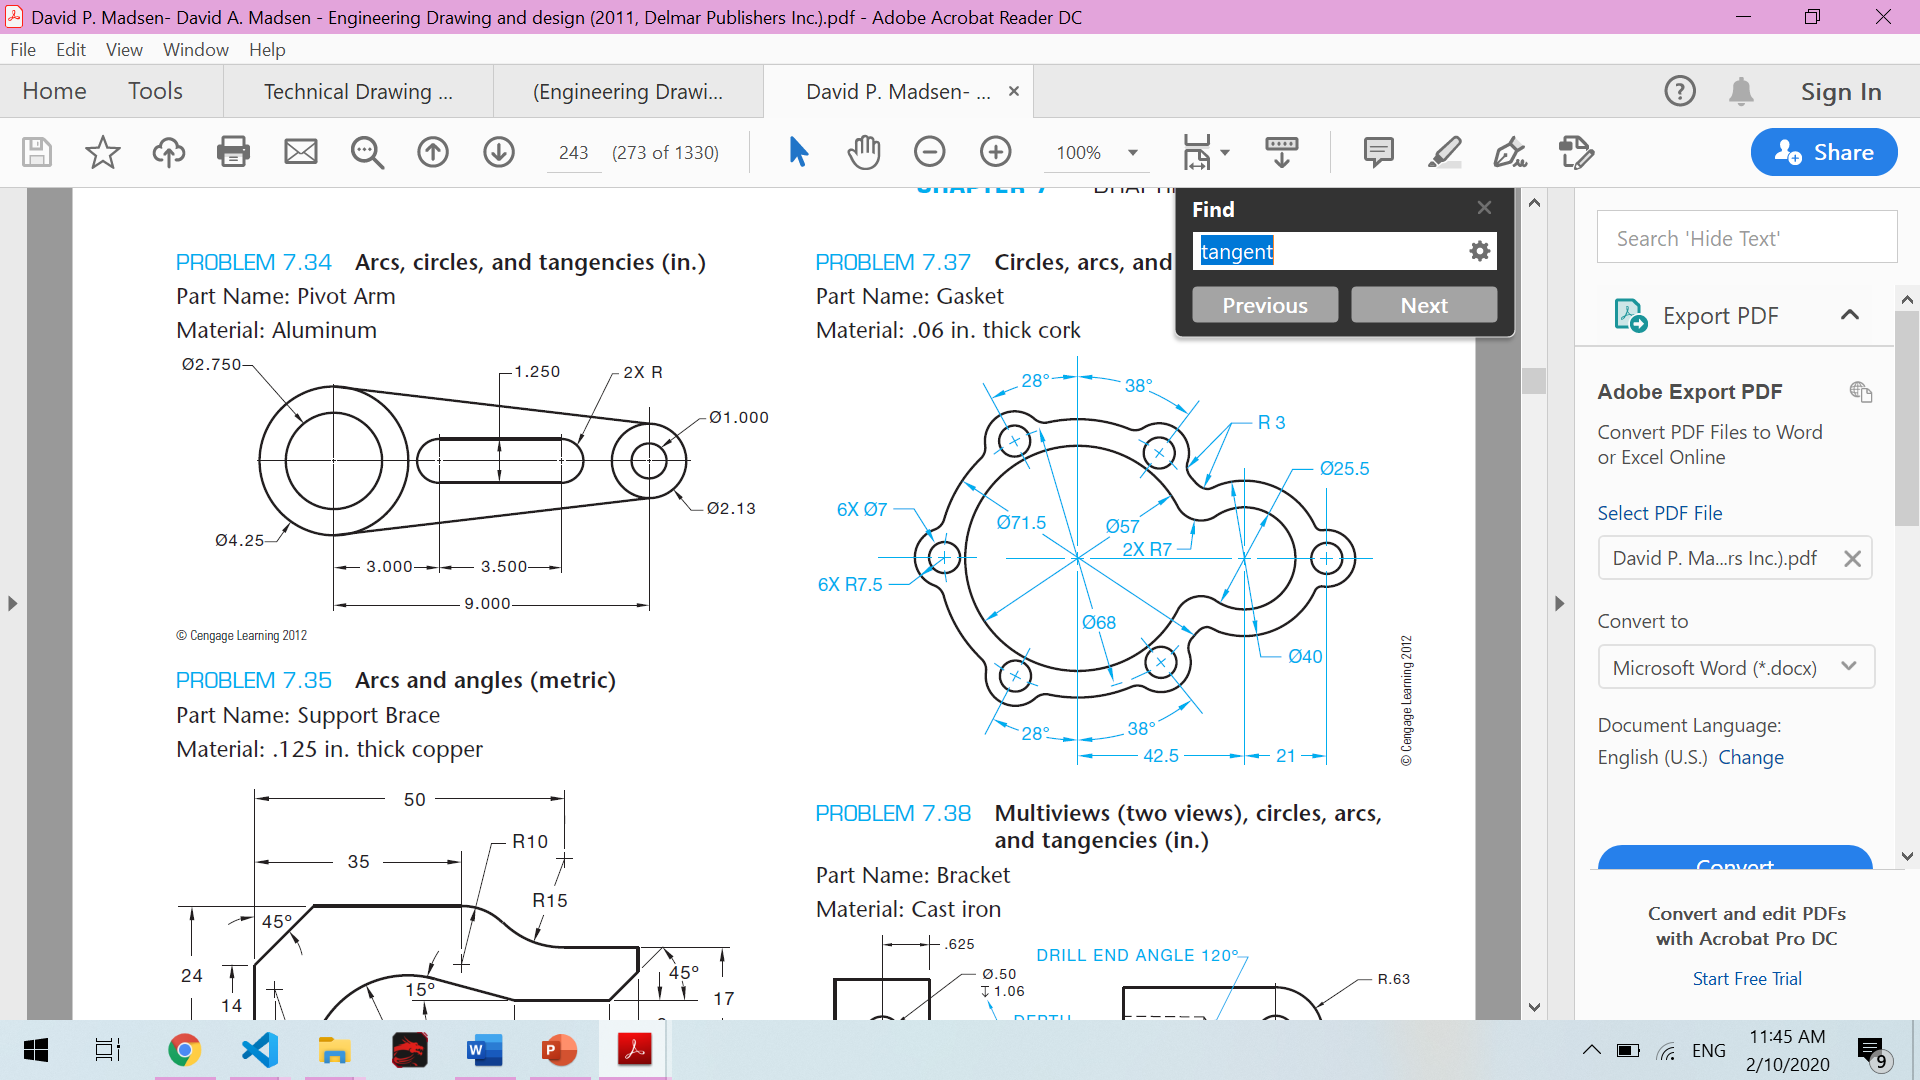1920x1080 pixels.
Task: Activate the arrow Selection tool
Action: tap(798, 152)
